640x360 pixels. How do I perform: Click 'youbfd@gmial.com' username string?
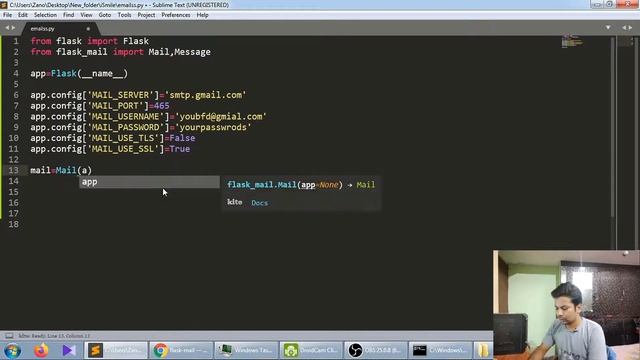[221, 117]
